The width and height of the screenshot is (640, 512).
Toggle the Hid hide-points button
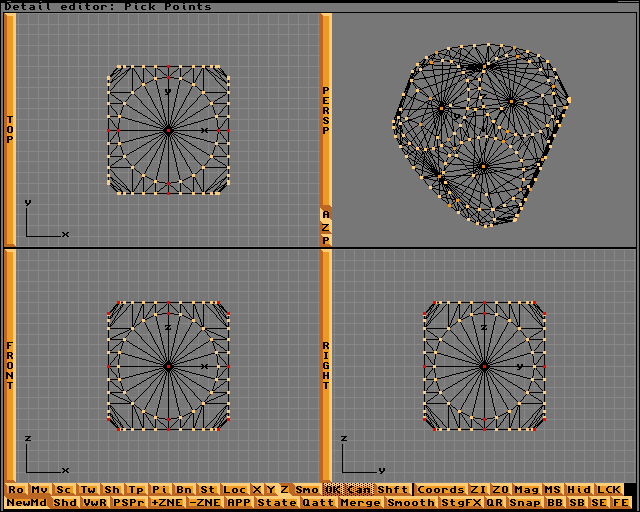[x=579, y=489]
